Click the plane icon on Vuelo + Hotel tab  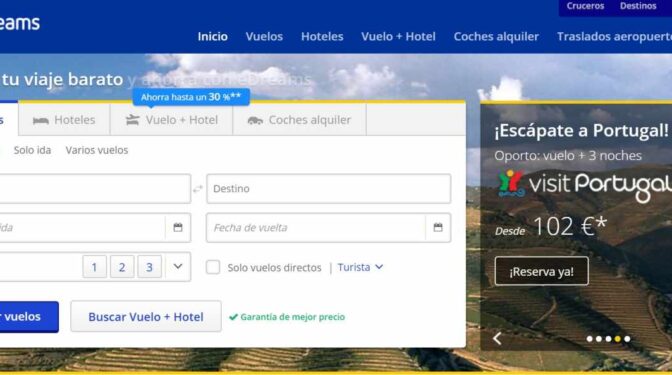click(x=133, y=120)
